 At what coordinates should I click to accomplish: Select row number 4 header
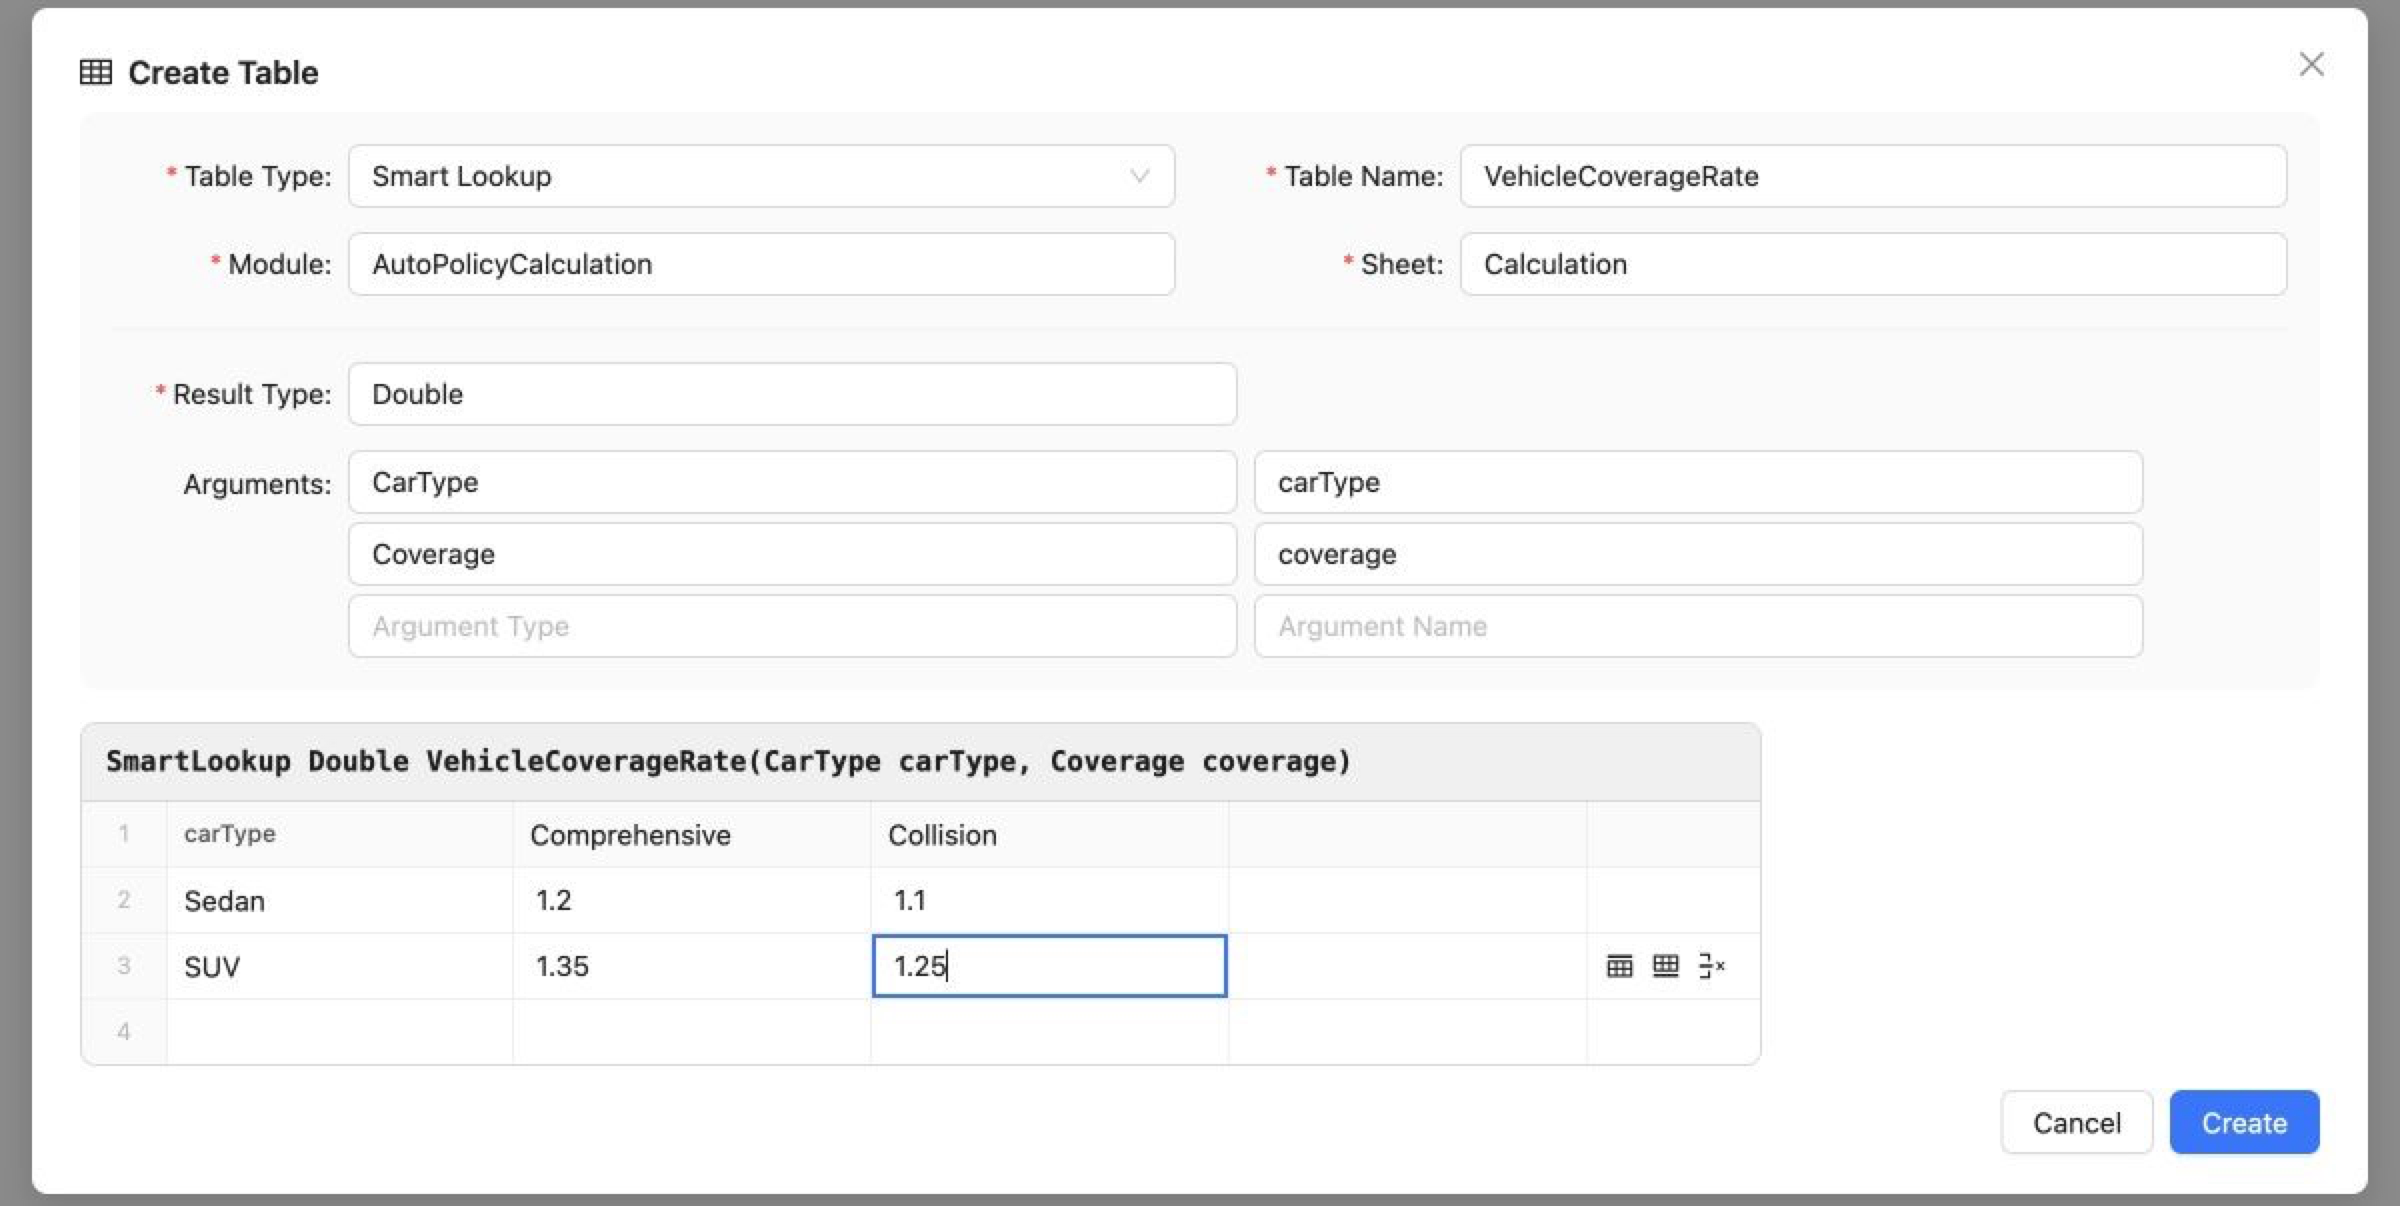pyautogui.click(x=124, y=1031)
